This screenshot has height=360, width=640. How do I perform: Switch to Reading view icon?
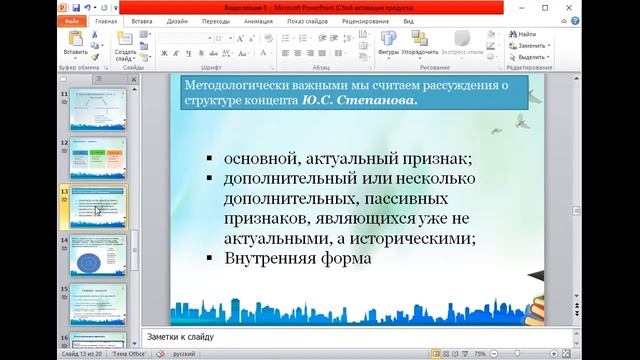tap(456, 354)
